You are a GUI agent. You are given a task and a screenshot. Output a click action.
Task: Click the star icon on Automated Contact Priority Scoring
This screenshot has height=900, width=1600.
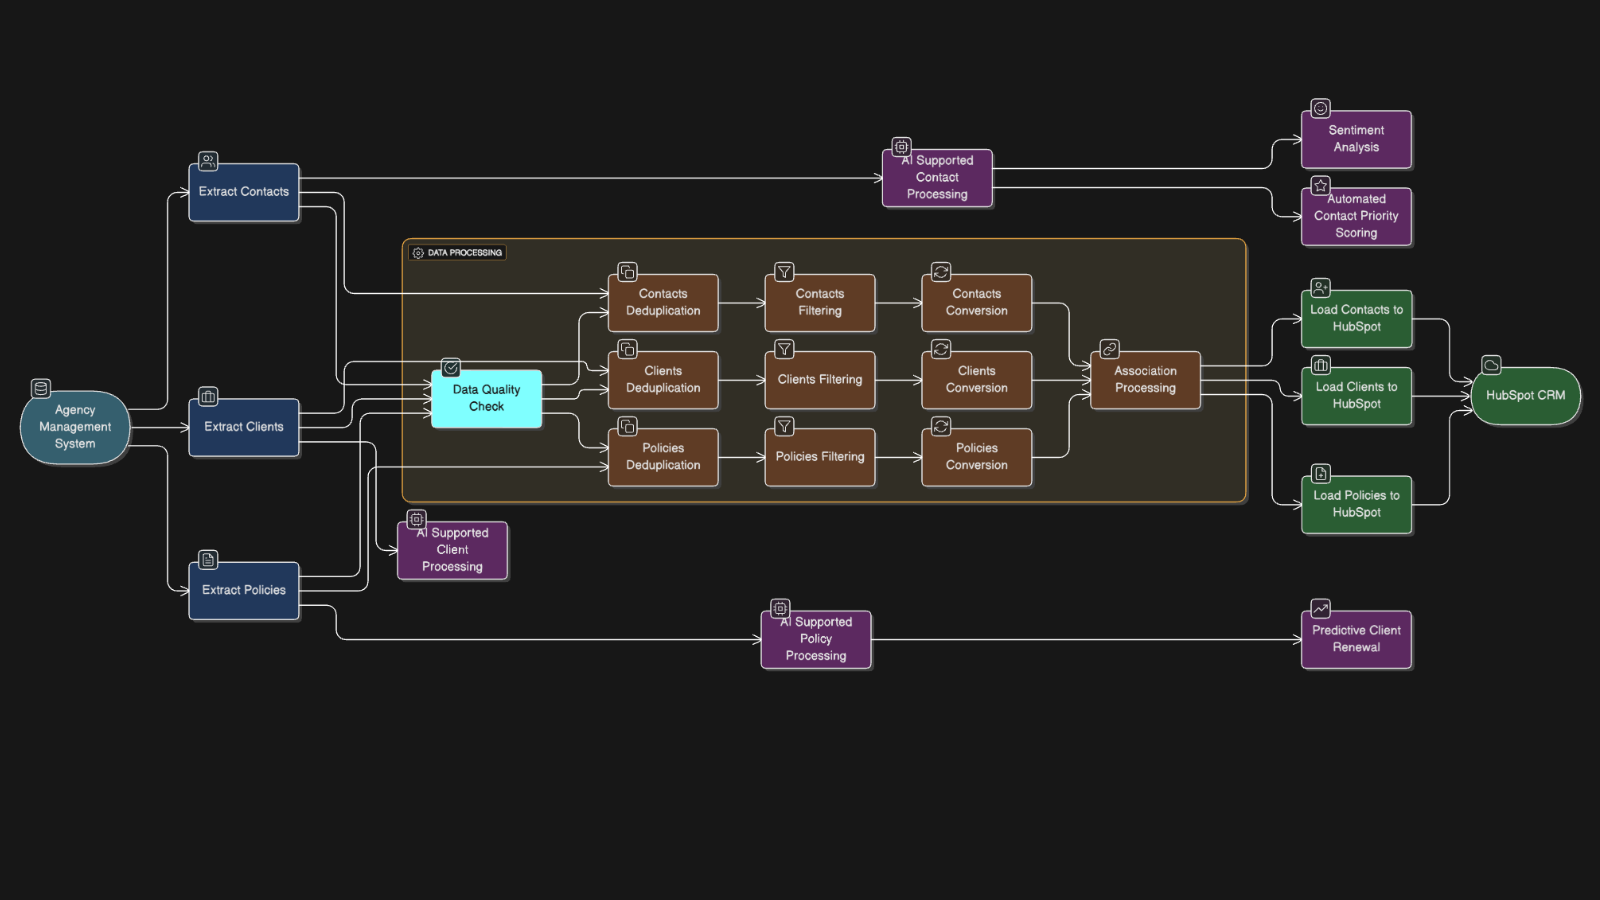1320,184
